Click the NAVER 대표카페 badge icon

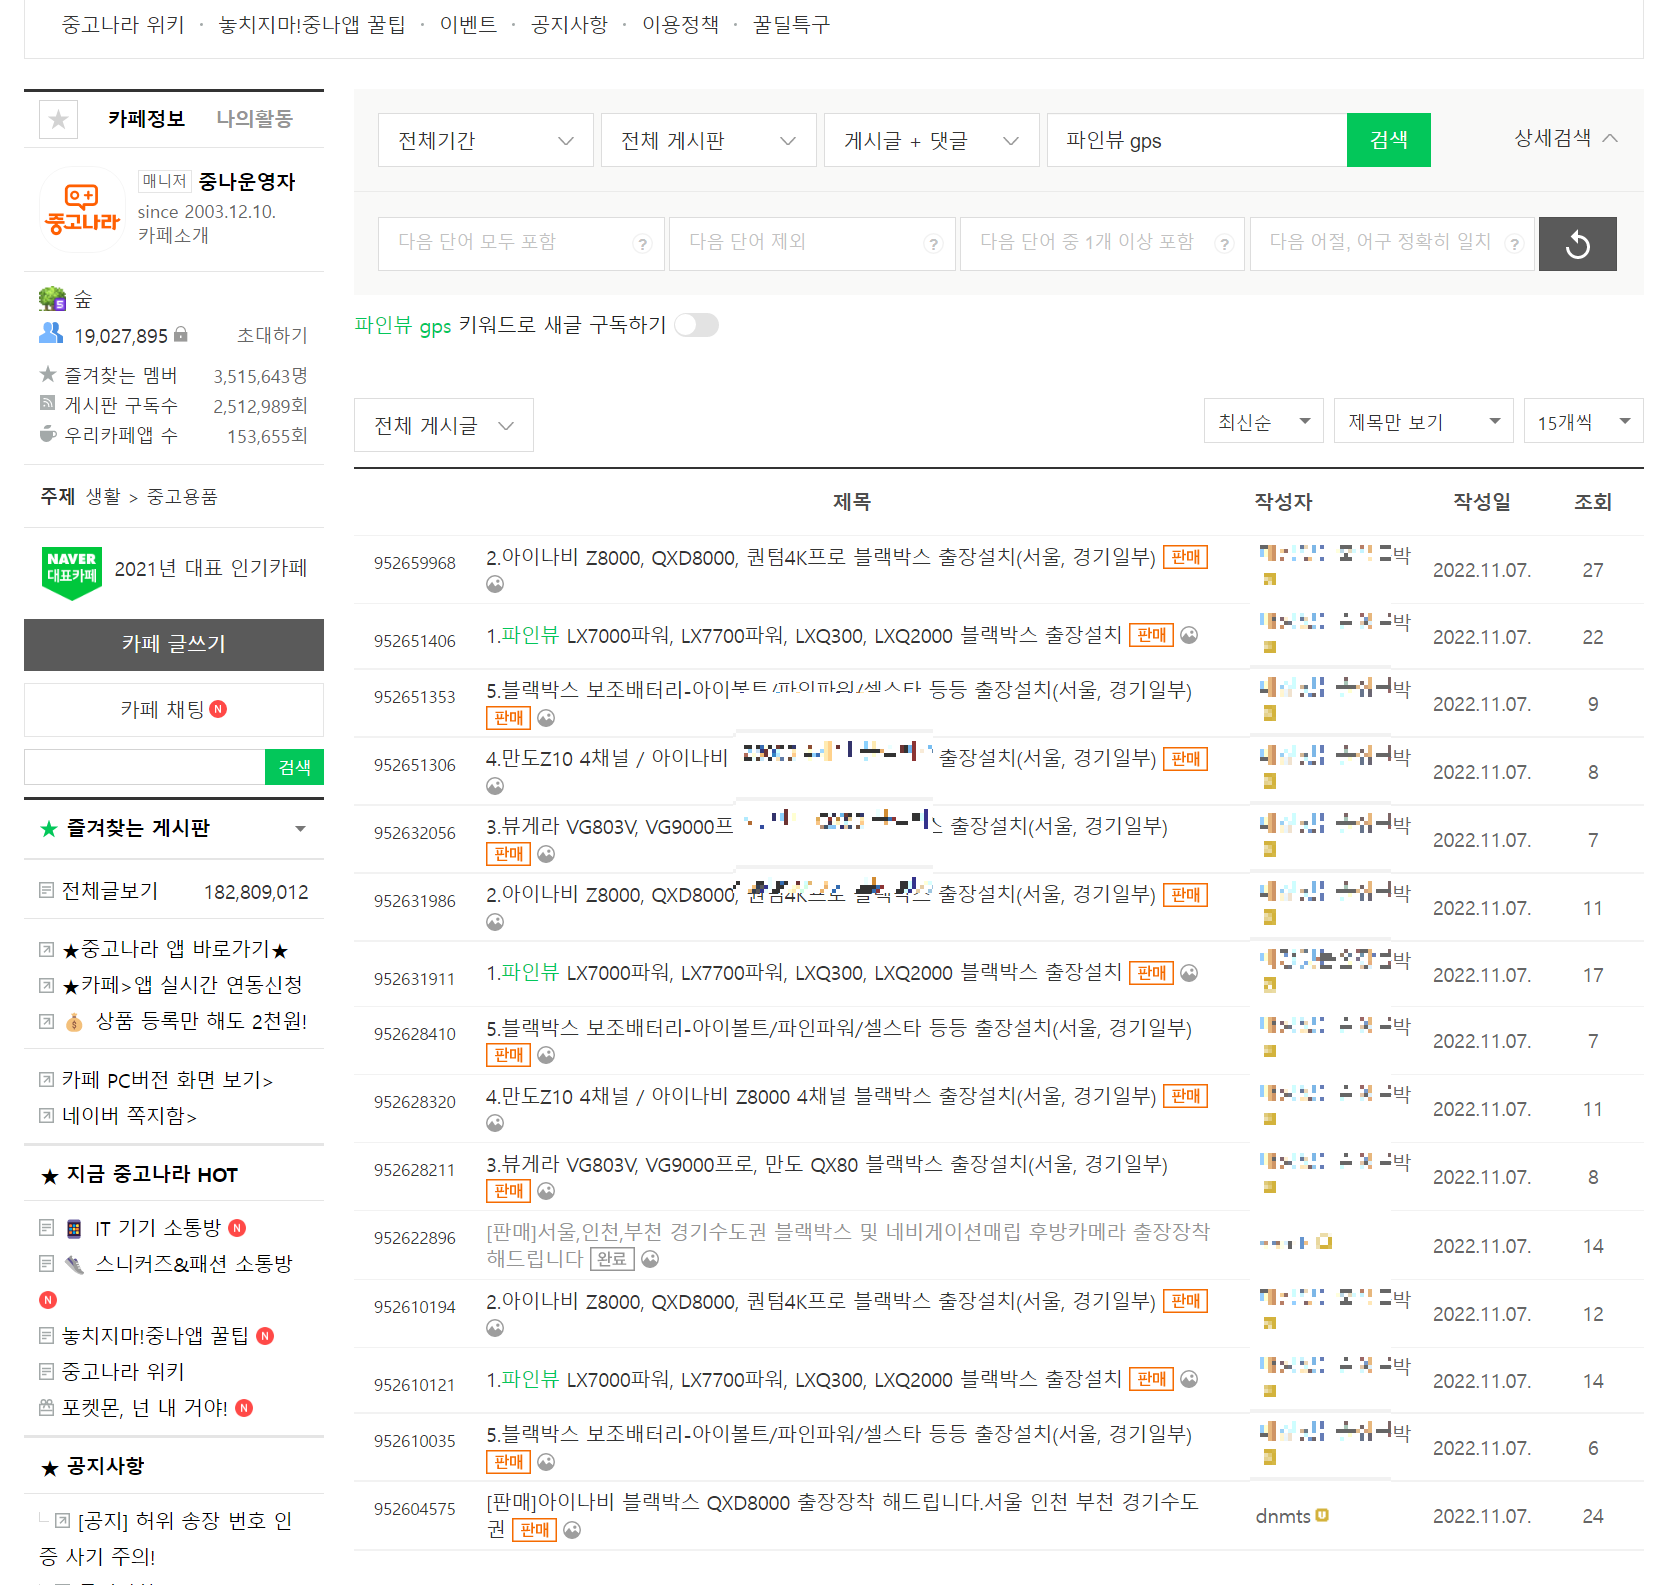tap(72, 573)
